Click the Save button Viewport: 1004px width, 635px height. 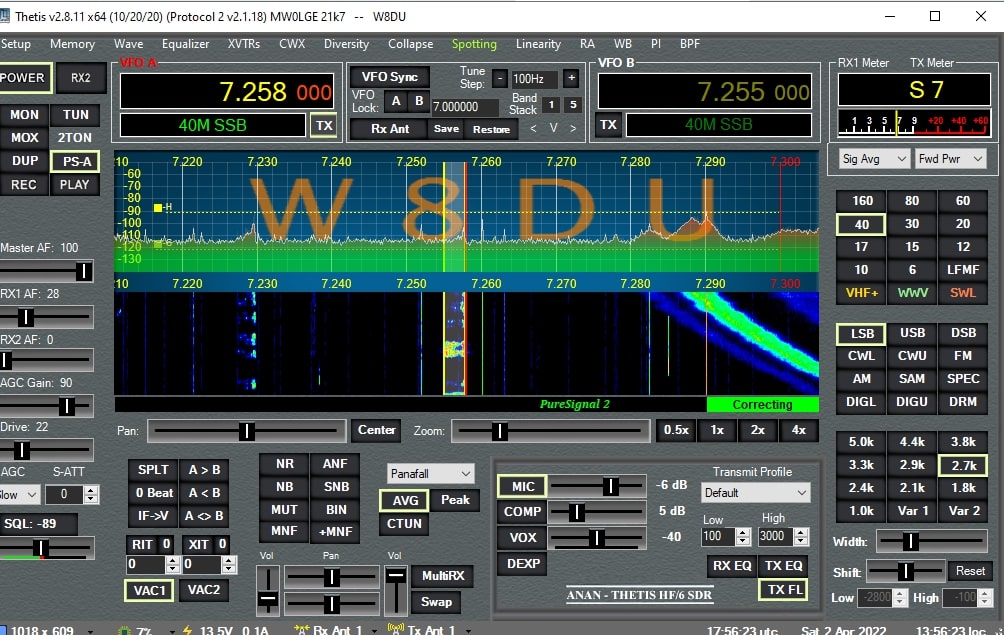(446, 129)
